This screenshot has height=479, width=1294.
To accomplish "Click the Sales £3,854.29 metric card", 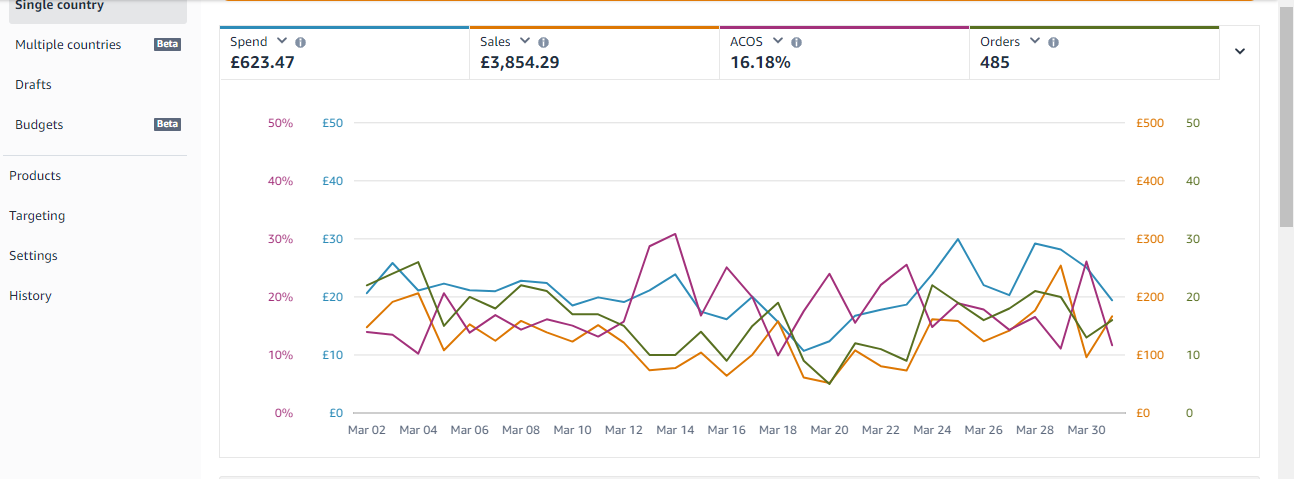I will (x=595, y=52).
